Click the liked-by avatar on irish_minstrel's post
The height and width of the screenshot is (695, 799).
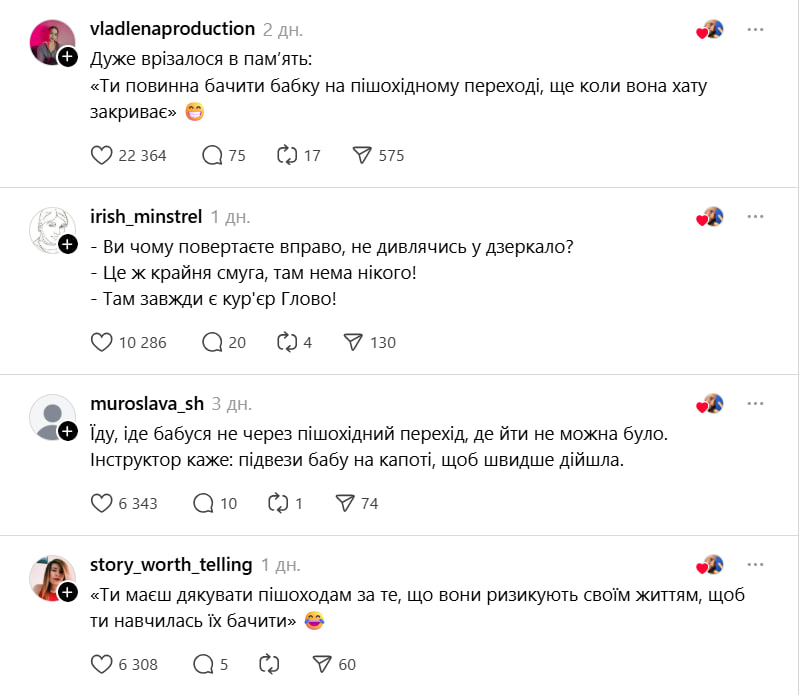[711, 216]
